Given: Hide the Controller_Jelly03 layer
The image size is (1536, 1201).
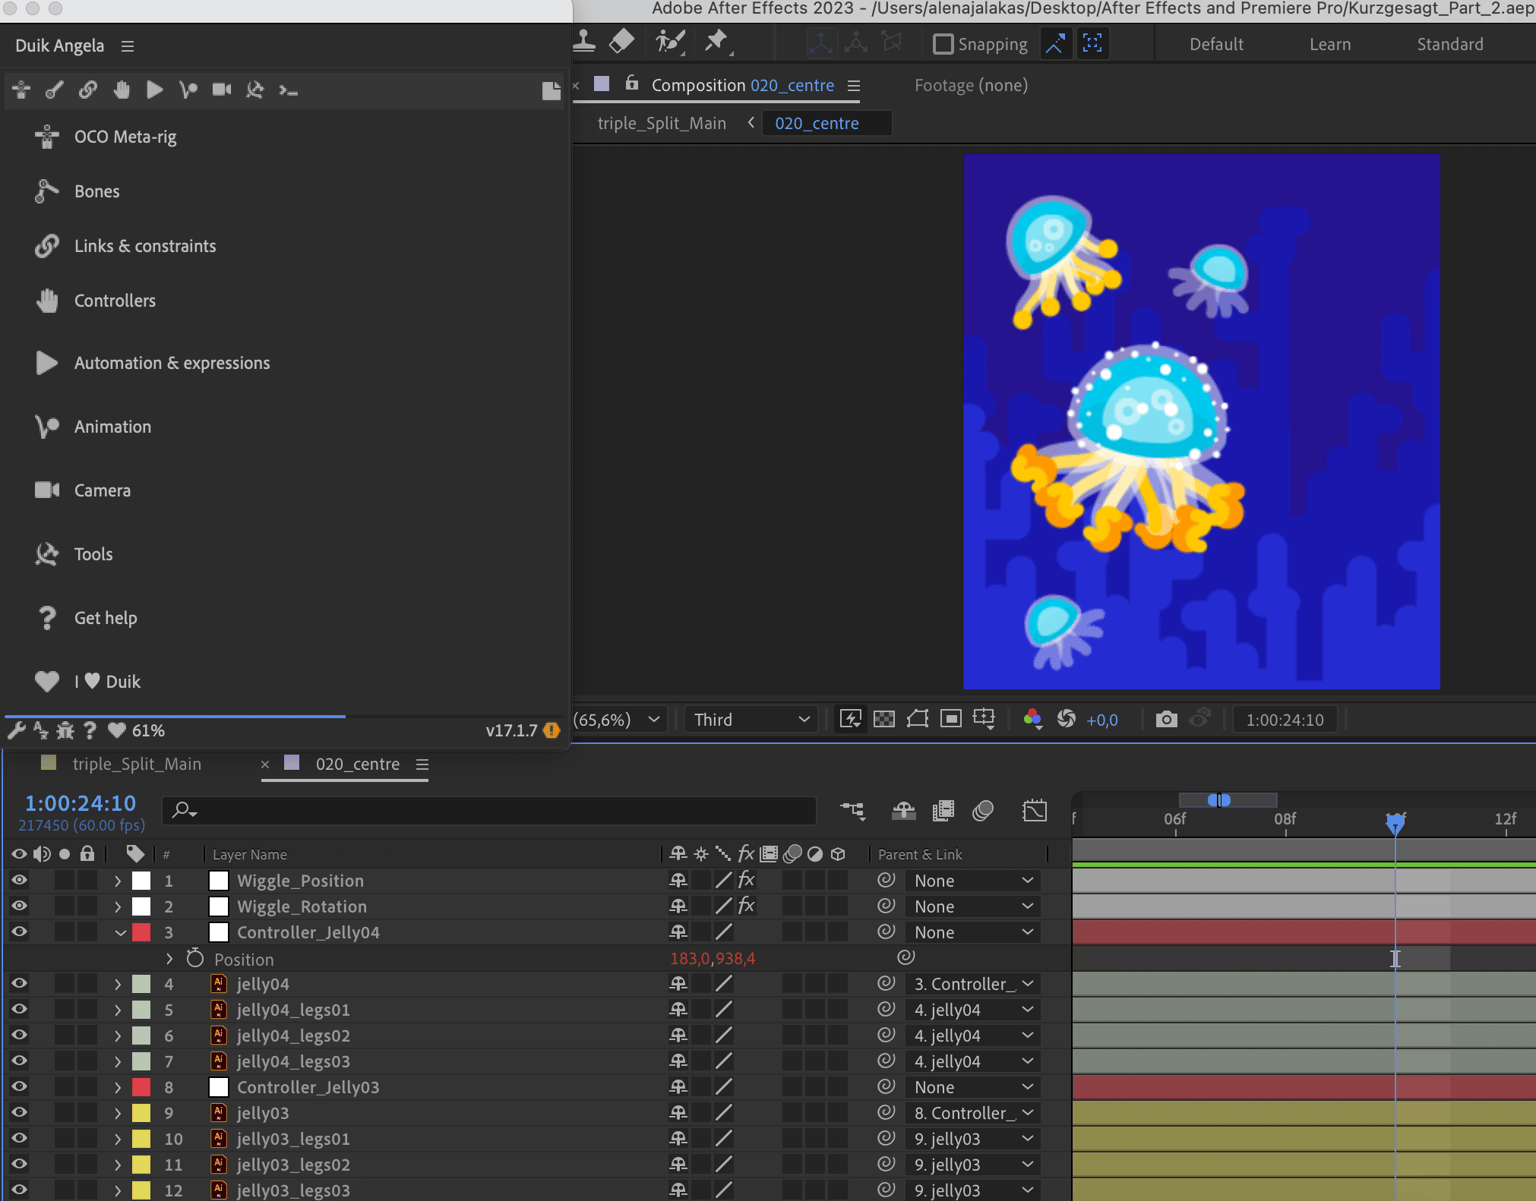Looking at the screenshot, I should [x=19, y=1087].
